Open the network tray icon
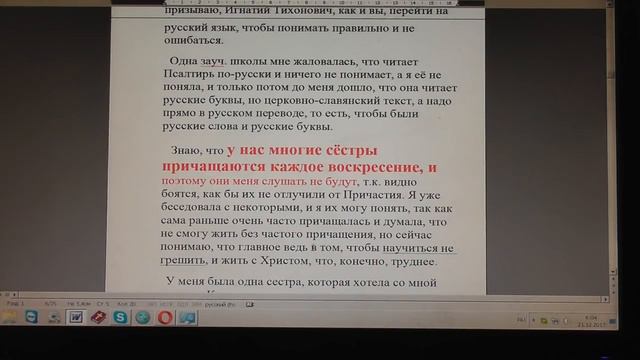This screenshot has width=640, height=360. click(x=555, y=322)
